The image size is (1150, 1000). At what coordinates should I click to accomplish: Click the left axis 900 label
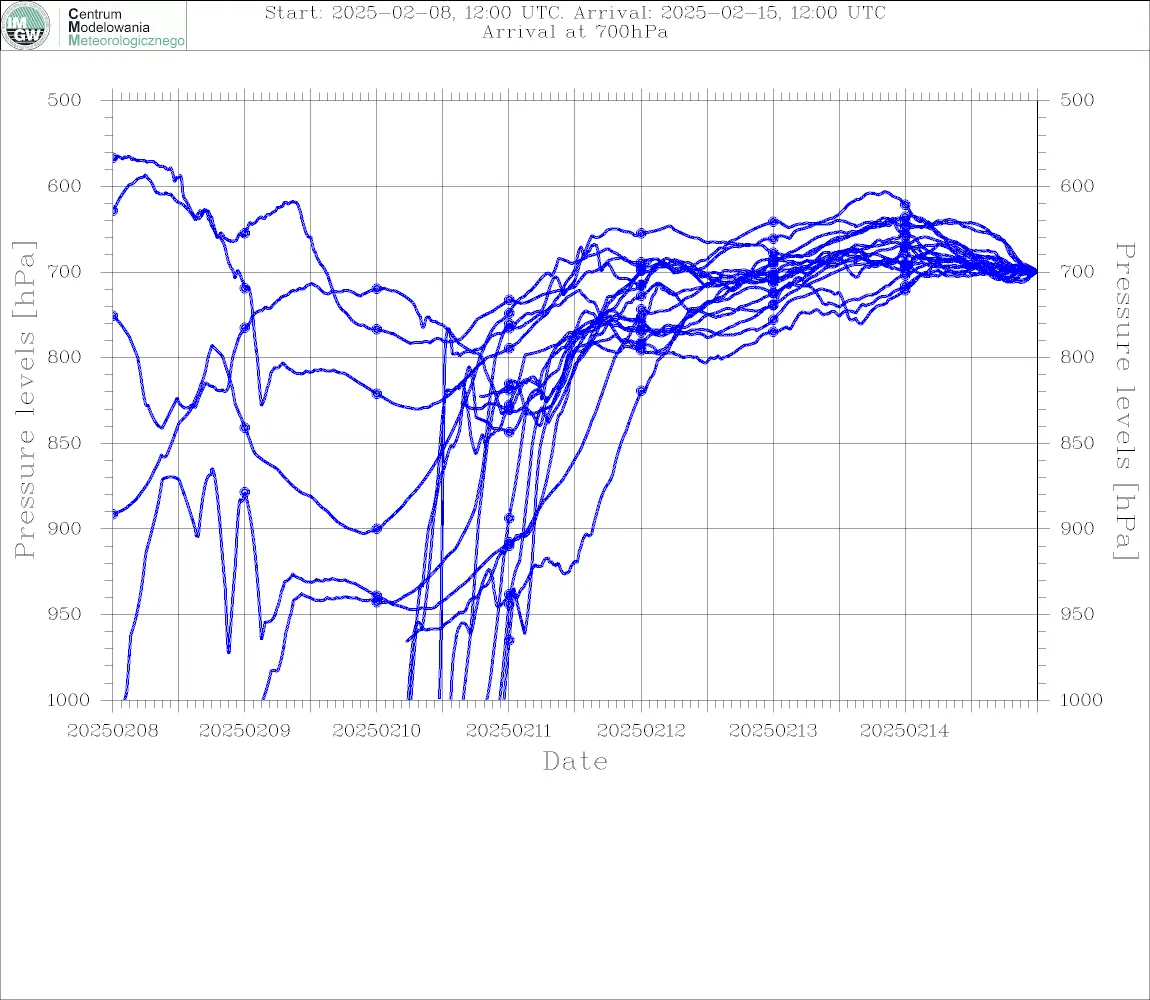click(x=65, y=528)
